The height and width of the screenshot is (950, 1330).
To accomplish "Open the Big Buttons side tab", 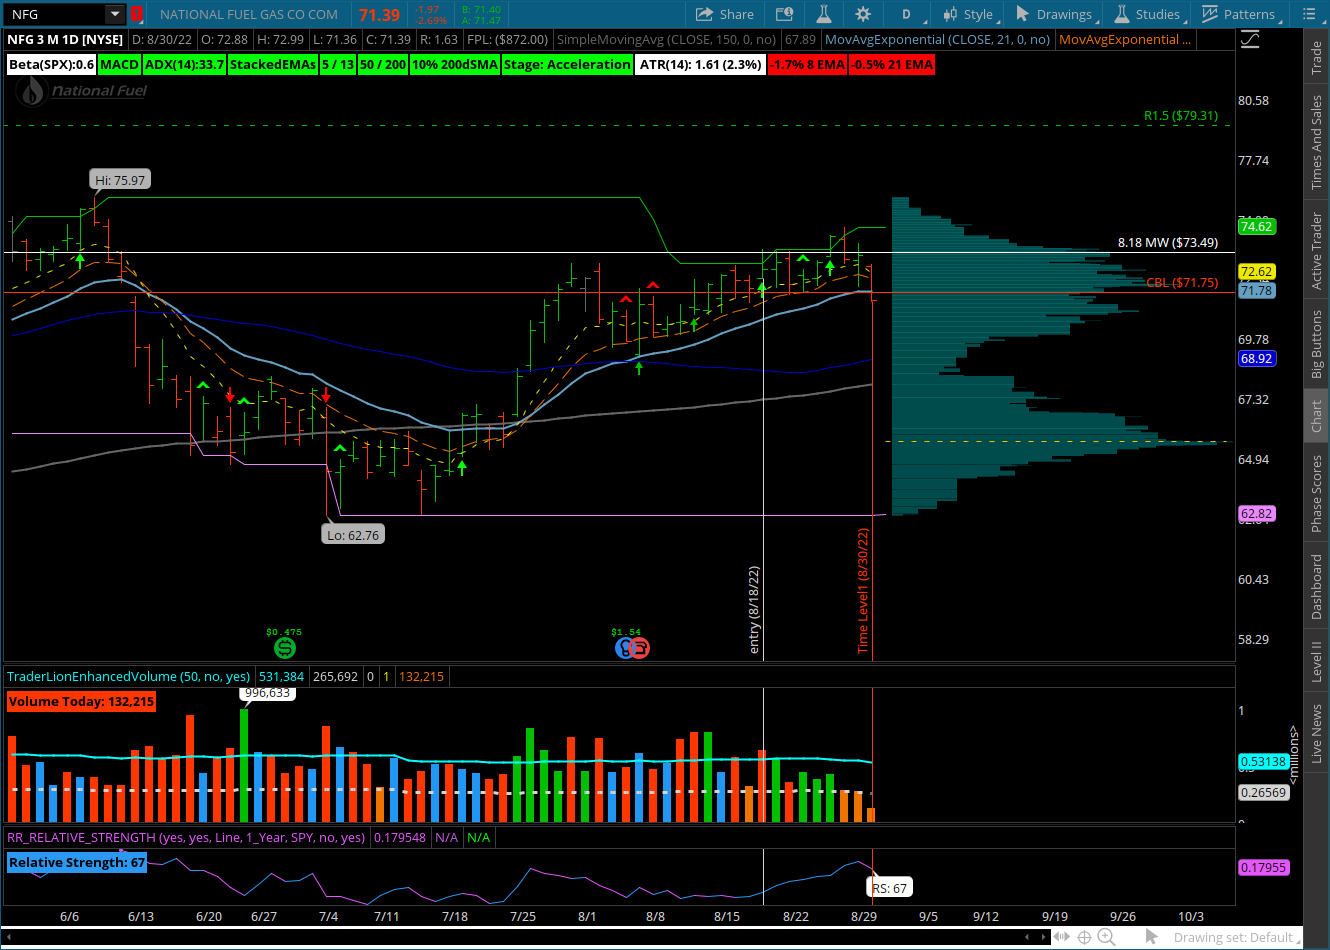I will tap(1317, 344).
